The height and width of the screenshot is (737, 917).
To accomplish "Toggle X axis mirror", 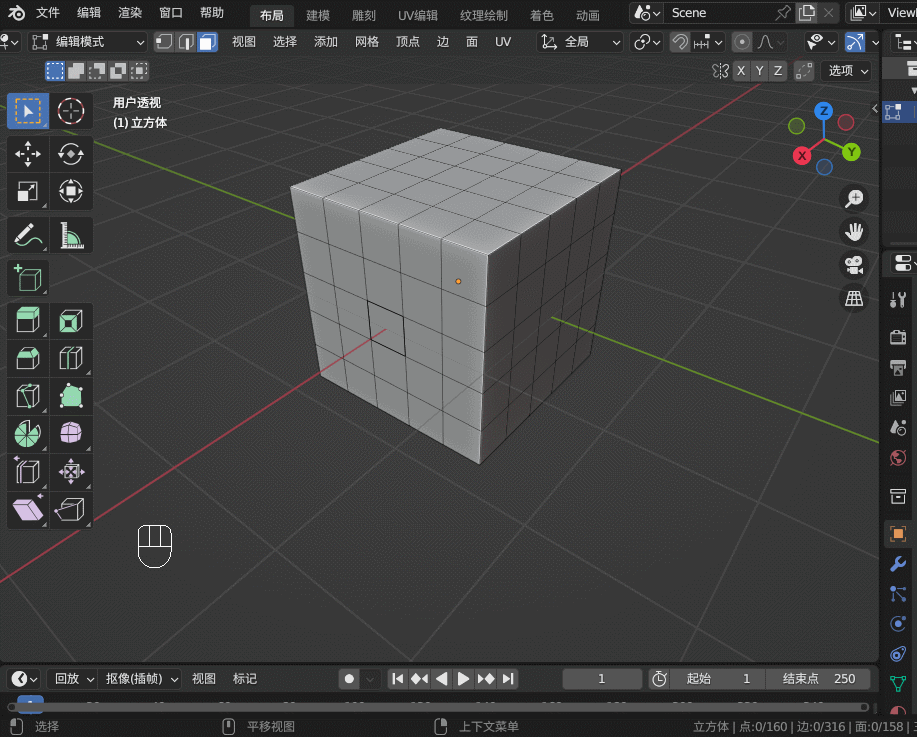I will tap(741, 71).
